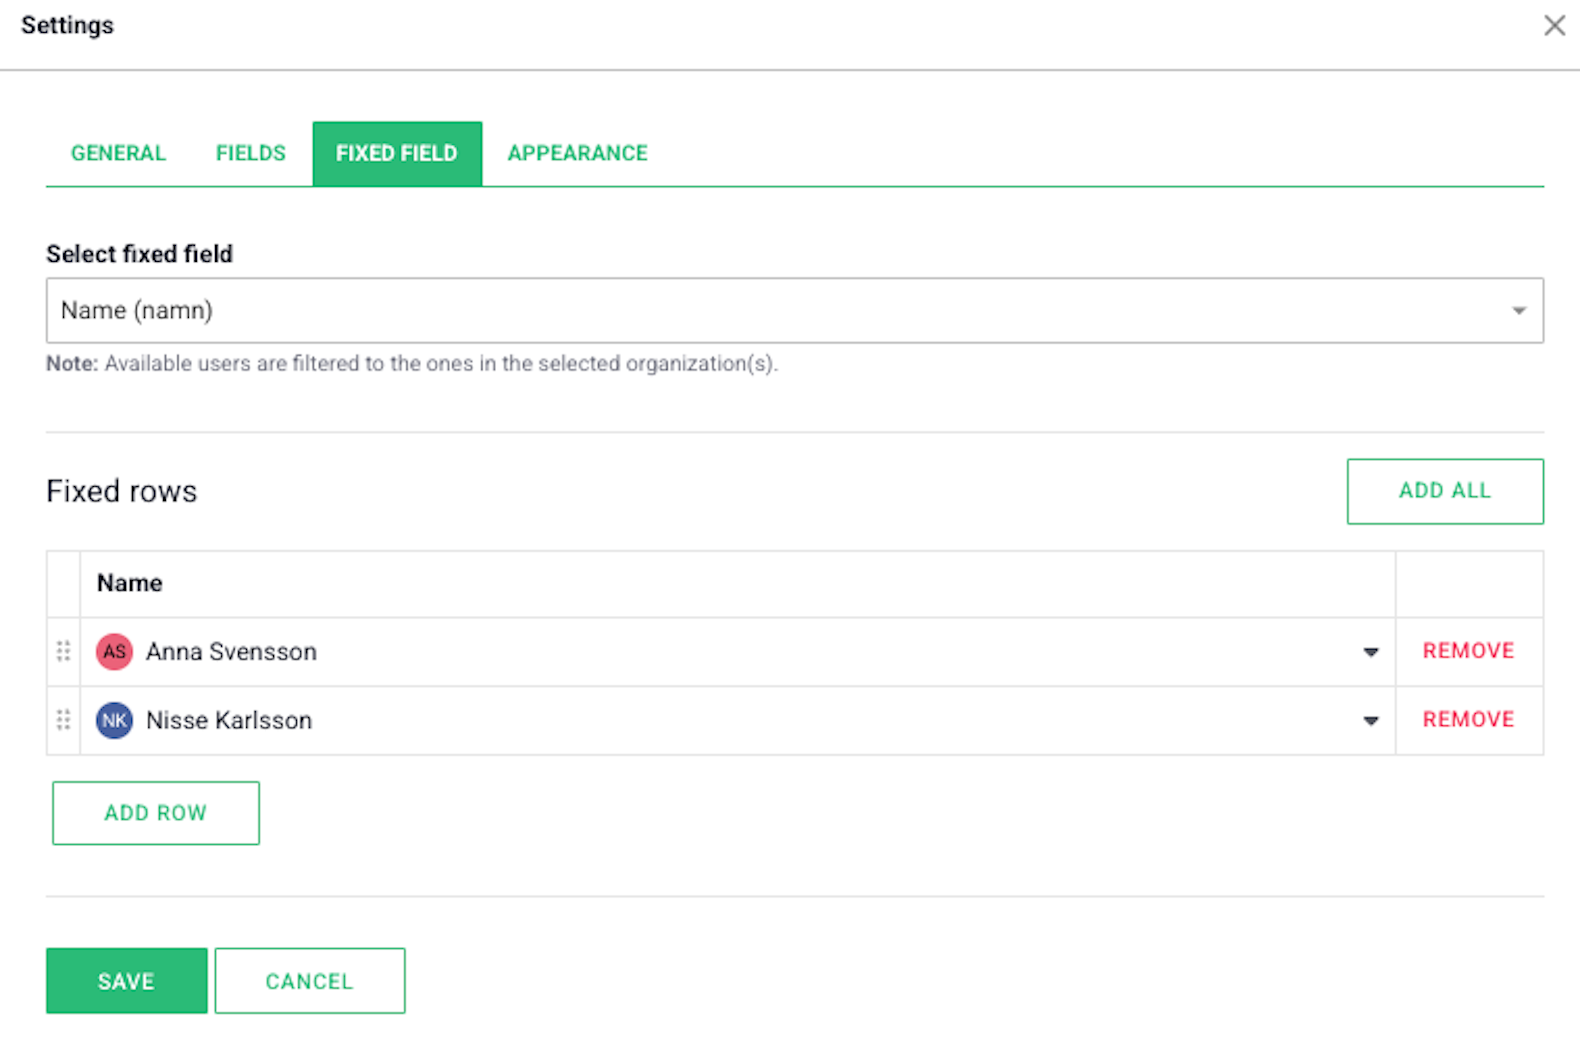Switch to the General tab
1580x1037 pixels.
coord(118,153)
